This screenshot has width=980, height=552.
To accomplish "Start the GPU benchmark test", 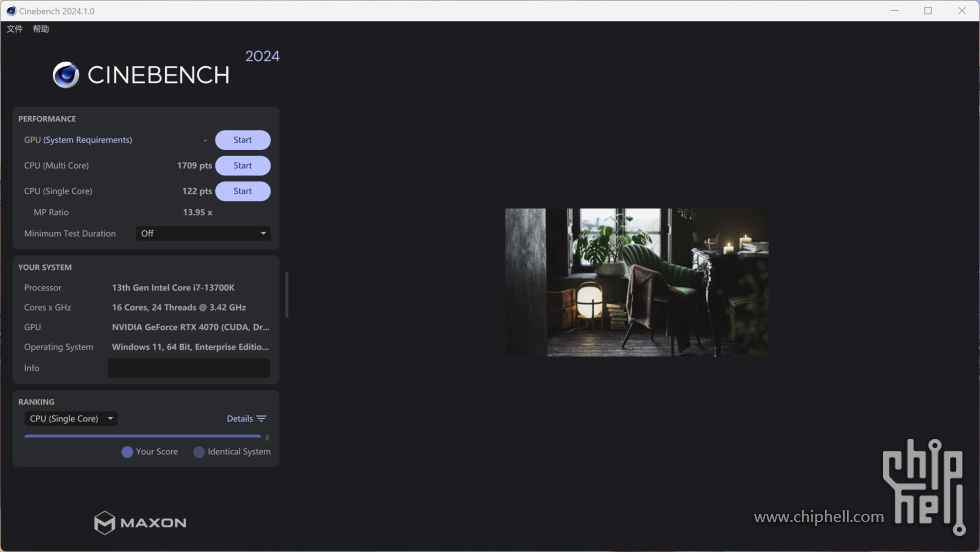I will [242, 140].
